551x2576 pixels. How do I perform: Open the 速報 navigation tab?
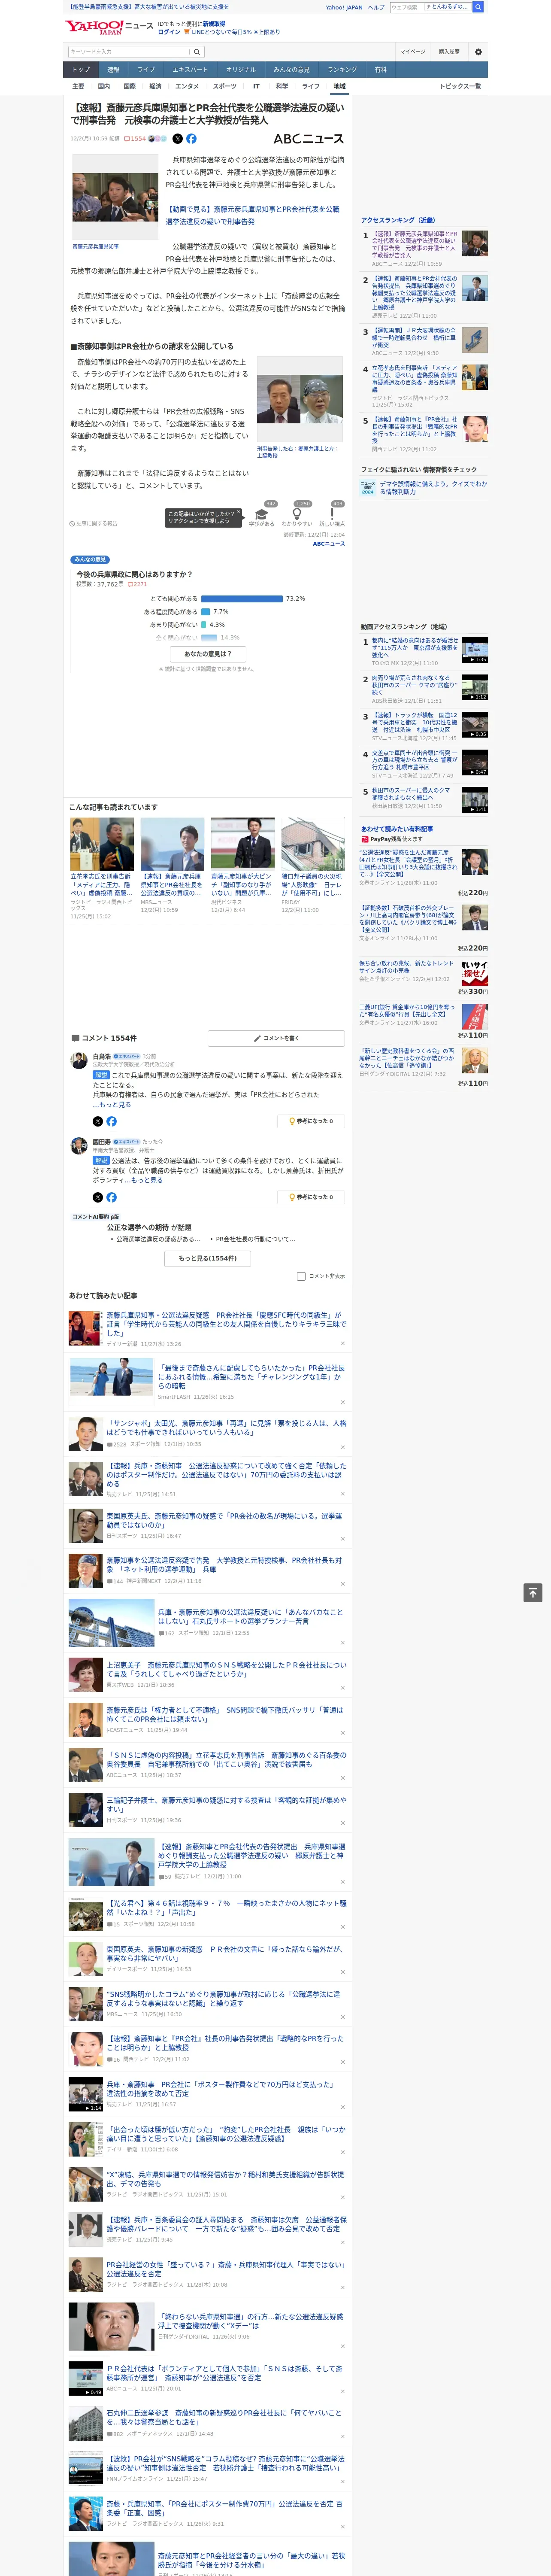113,69
